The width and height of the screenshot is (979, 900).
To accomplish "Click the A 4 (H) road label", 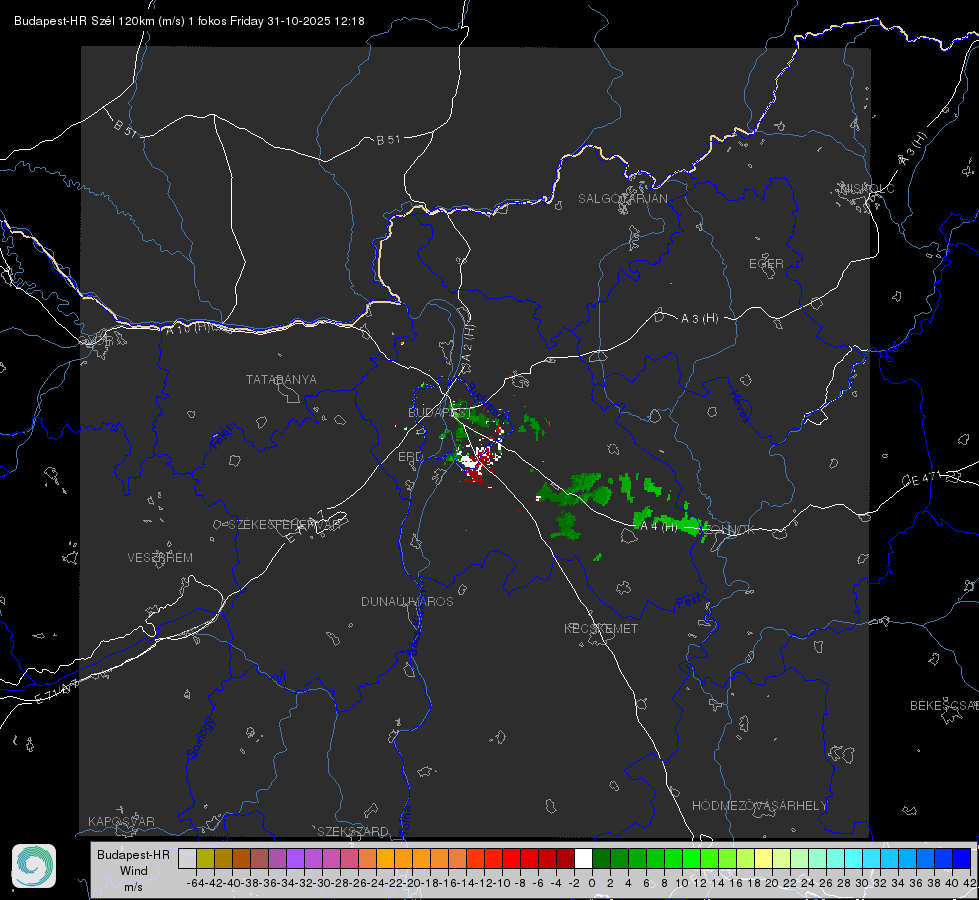I will 659,527.
